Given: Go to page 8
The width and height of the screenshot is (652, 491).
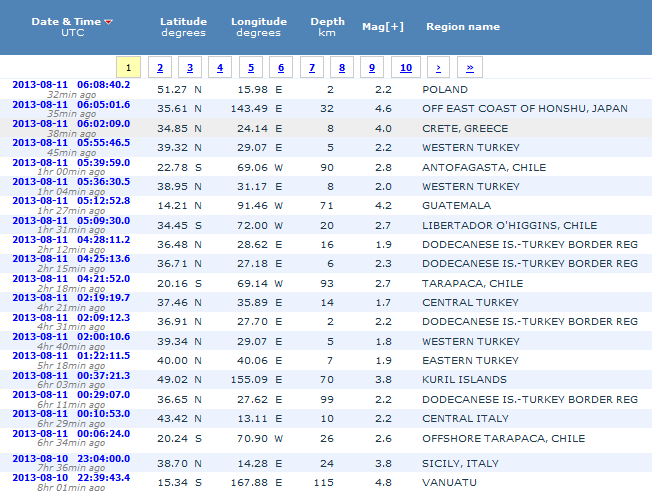Looking at the screenshot, I should [x=342, y=67].
